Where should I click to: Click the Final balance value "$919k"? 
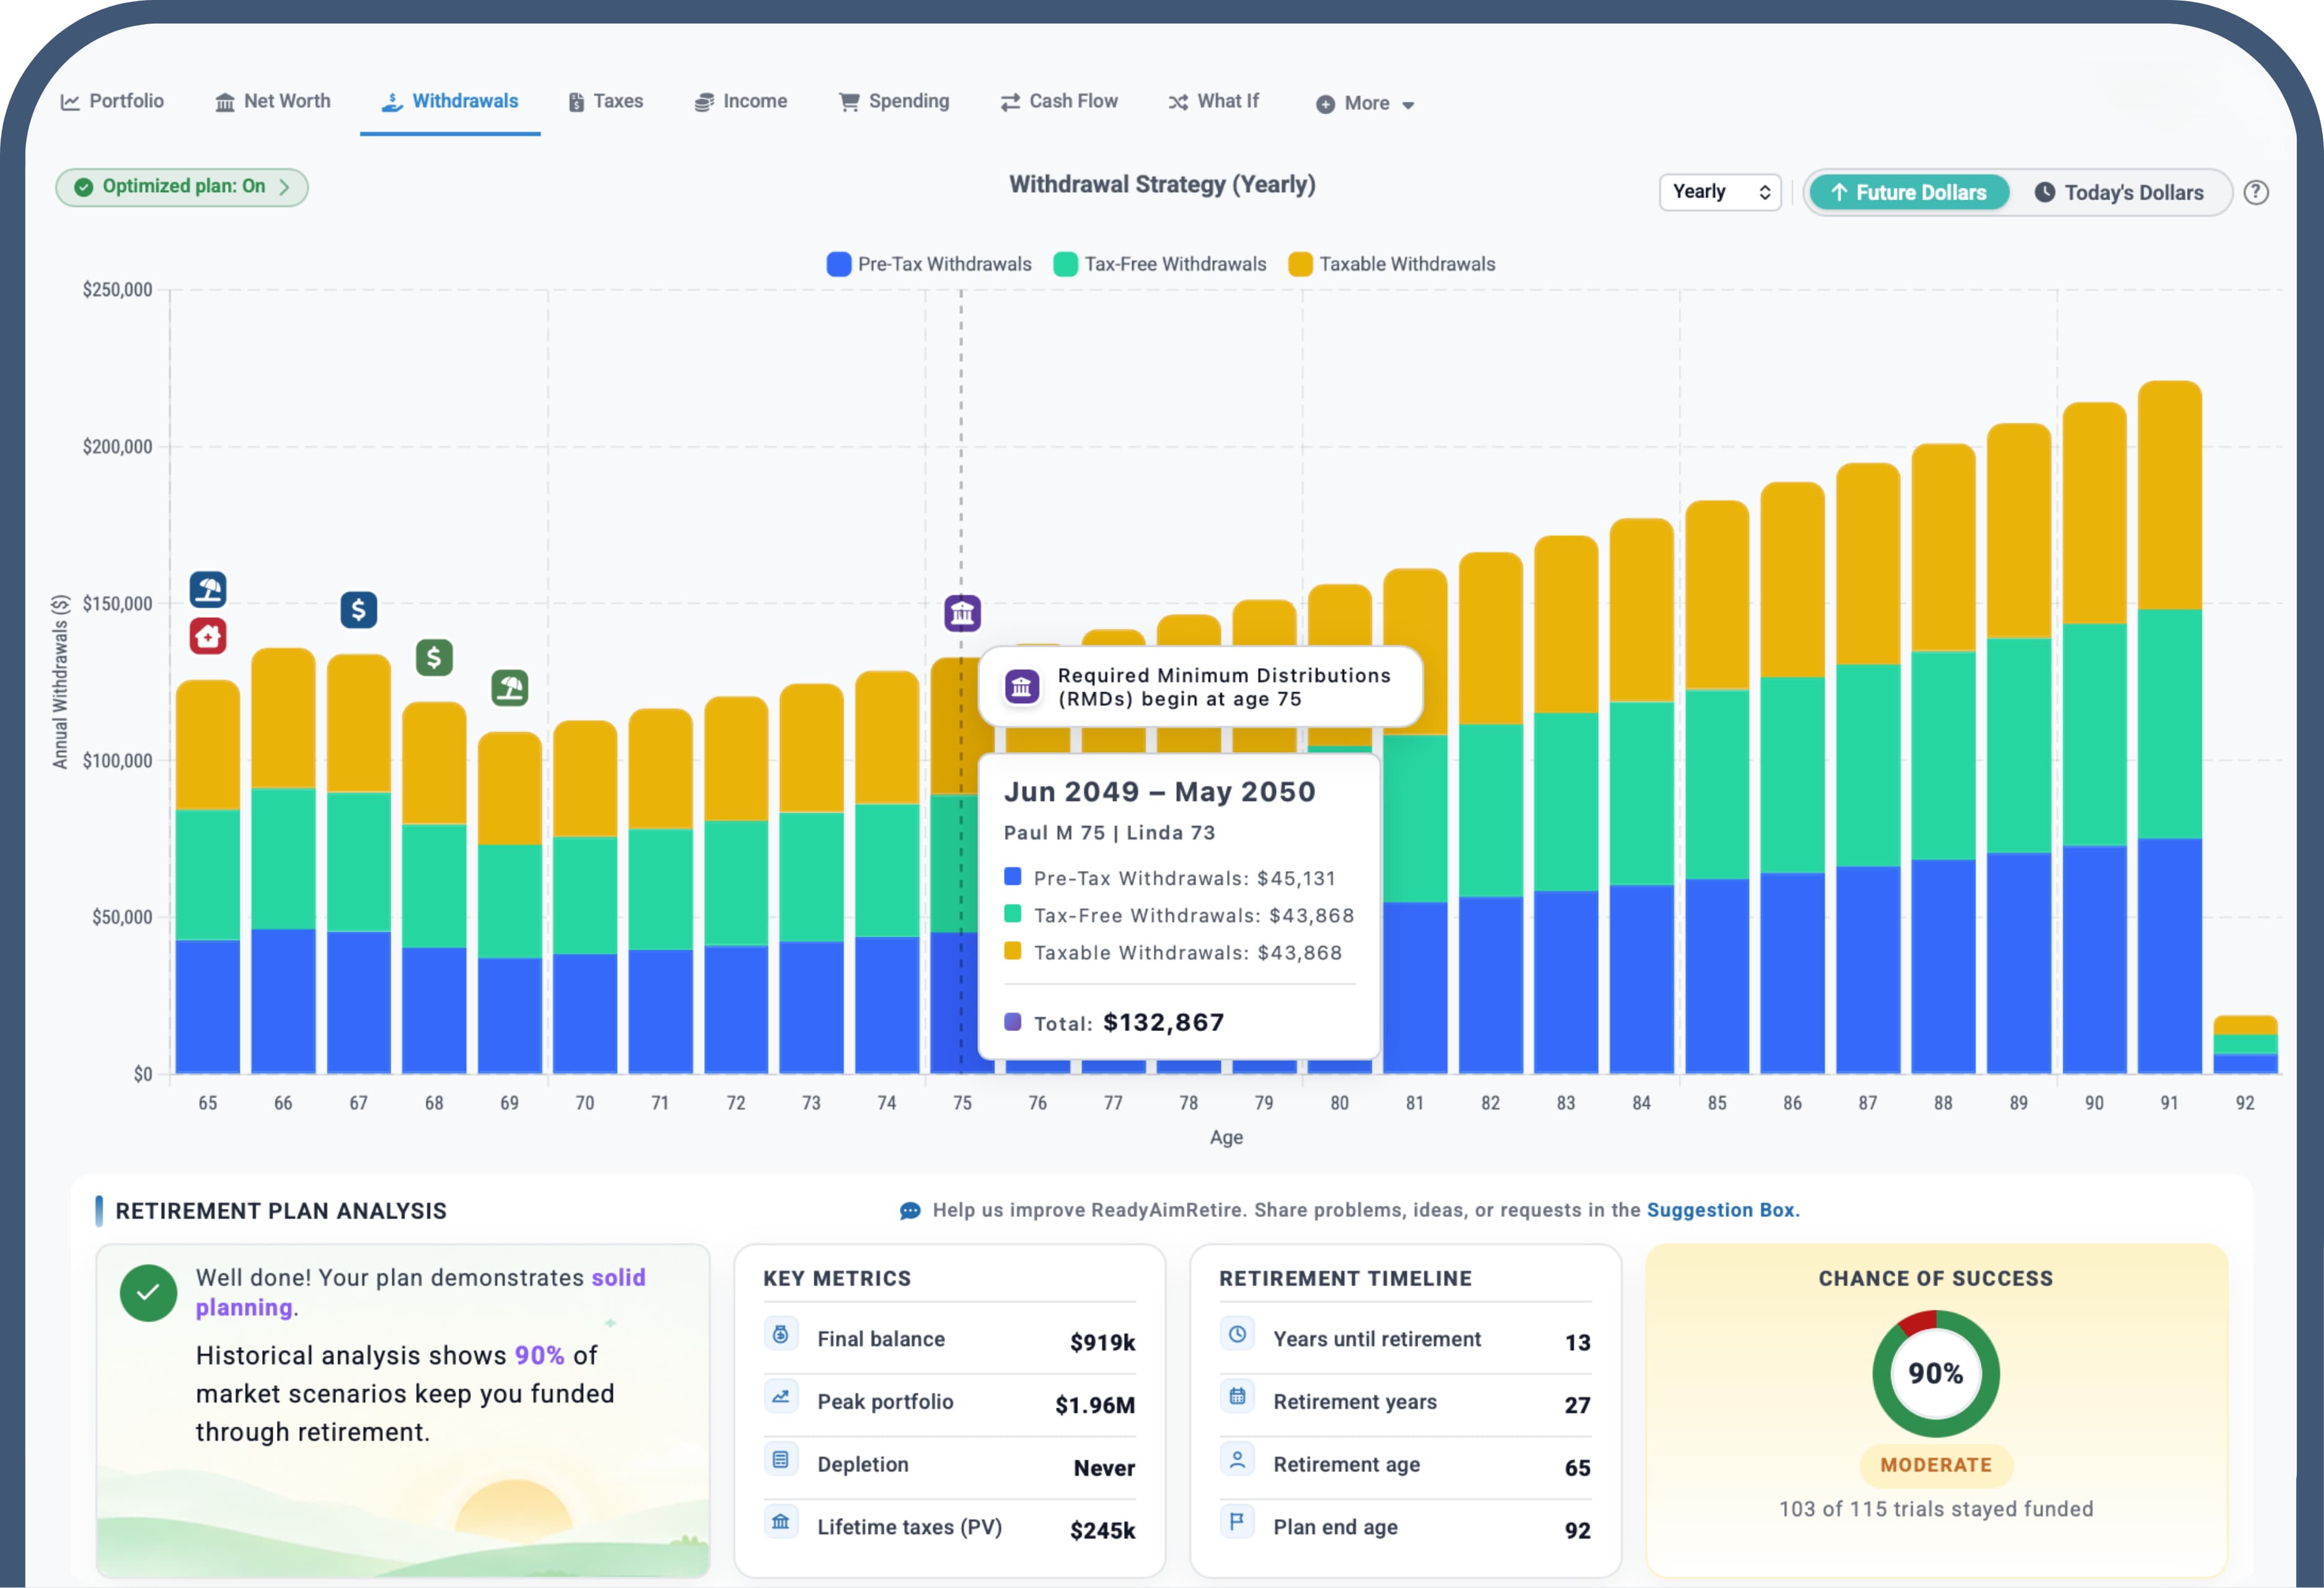[1103, 1342]
